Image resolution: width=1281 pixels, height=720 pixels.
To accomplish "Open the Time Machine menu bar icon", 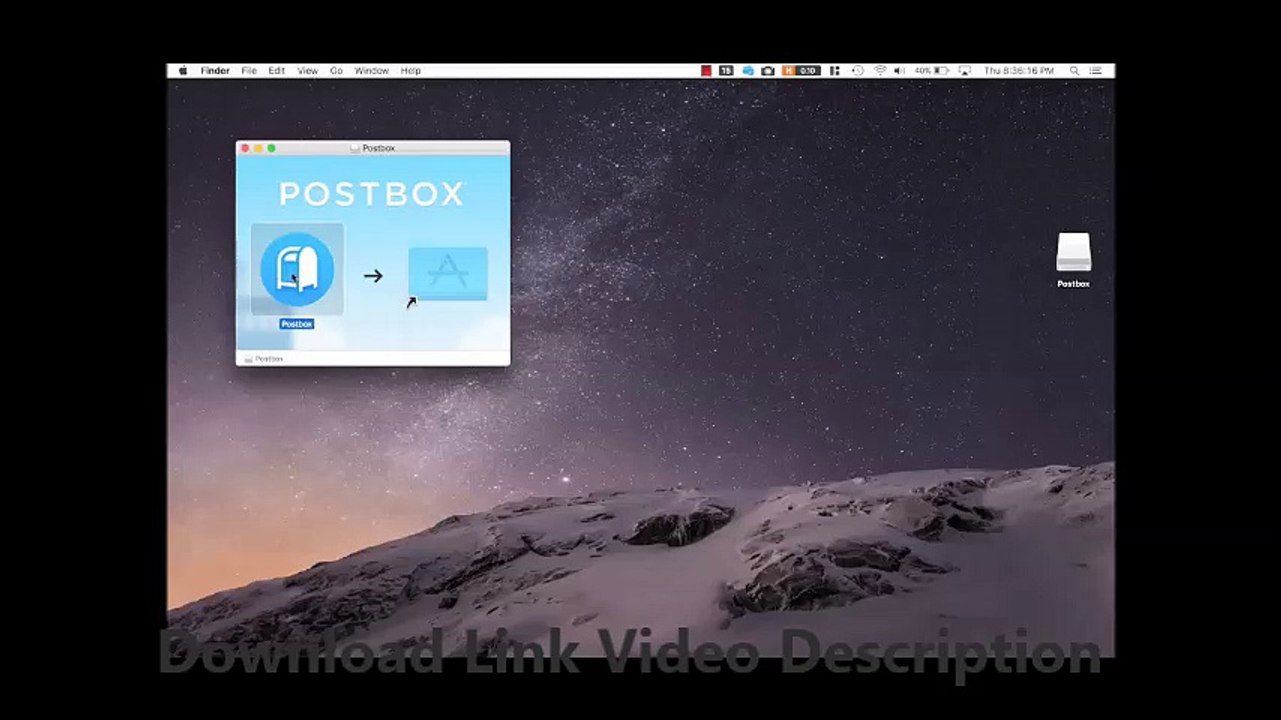I will pos(857,71).
